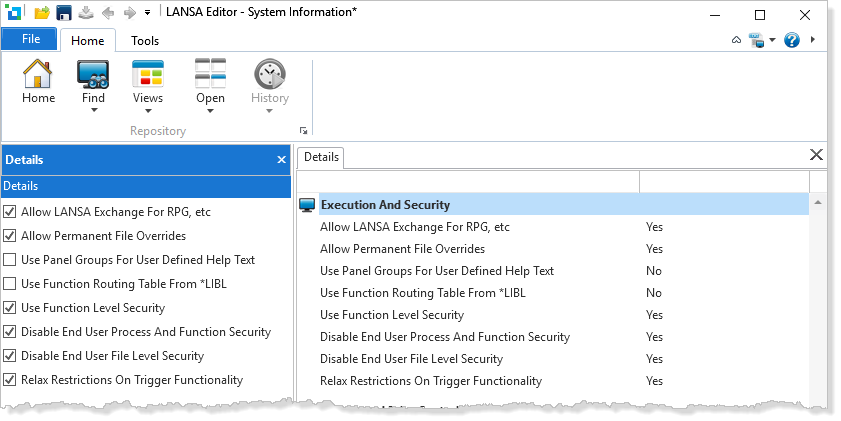Open the File menu

tap(30, 40)
